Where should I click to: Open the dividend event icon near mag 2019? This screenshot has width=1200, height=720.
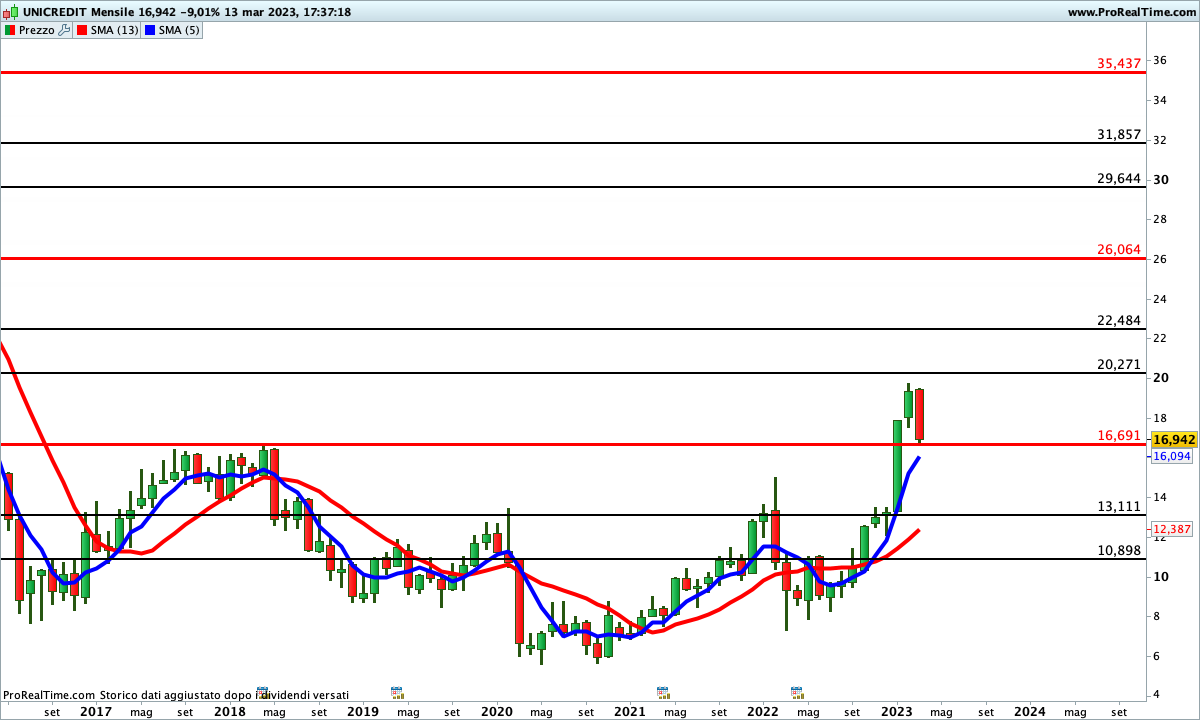coord(396,691)
